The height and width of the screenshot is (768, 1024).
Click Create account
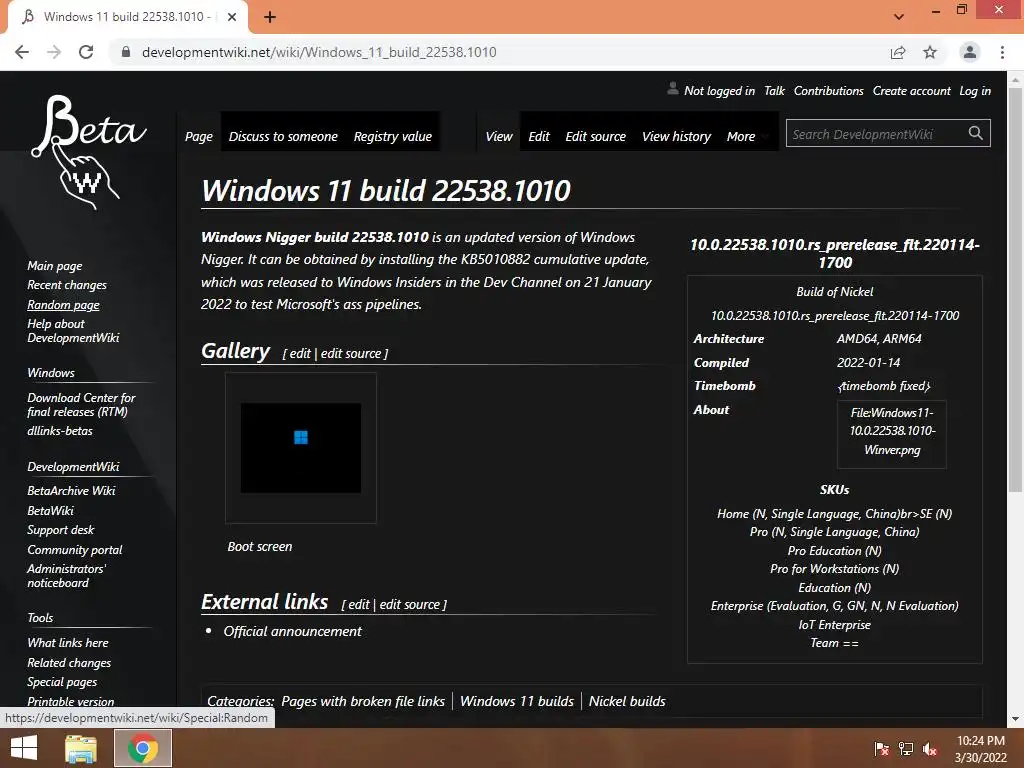912,91
